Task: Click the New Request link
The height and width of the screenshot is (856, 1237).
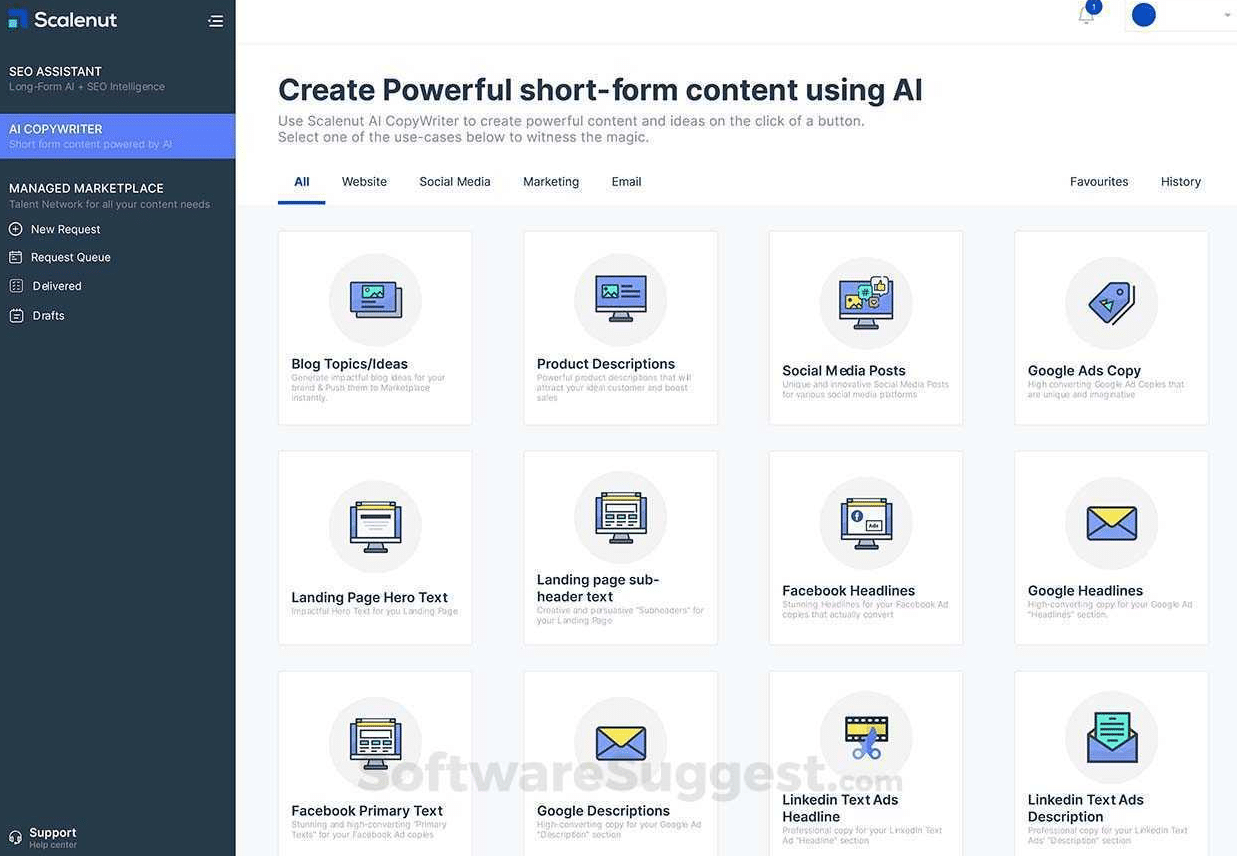Action: (66, 229)
